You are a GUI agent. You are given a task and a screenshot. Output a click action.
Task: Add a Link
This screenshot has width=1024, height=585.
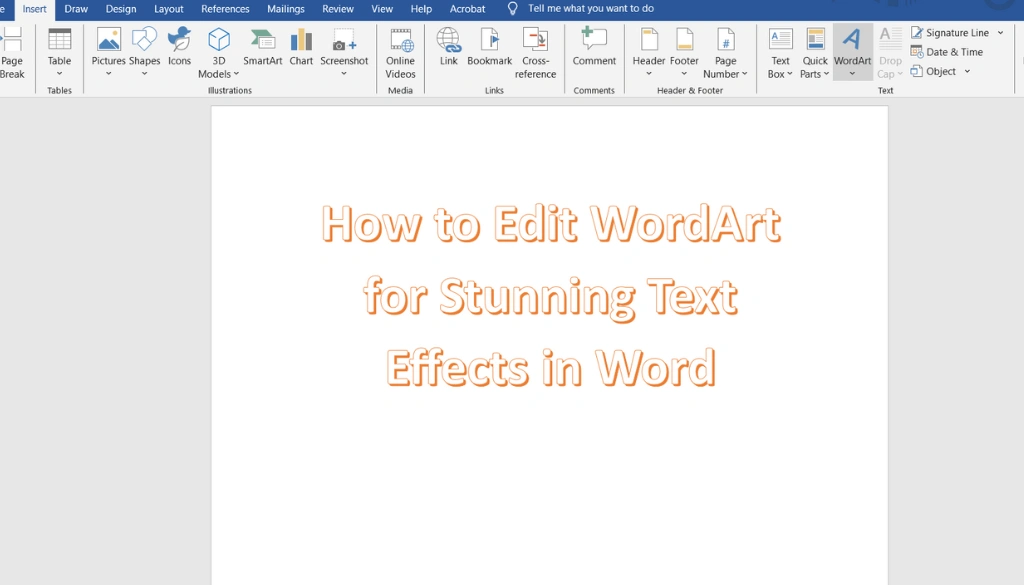[449, 47]
